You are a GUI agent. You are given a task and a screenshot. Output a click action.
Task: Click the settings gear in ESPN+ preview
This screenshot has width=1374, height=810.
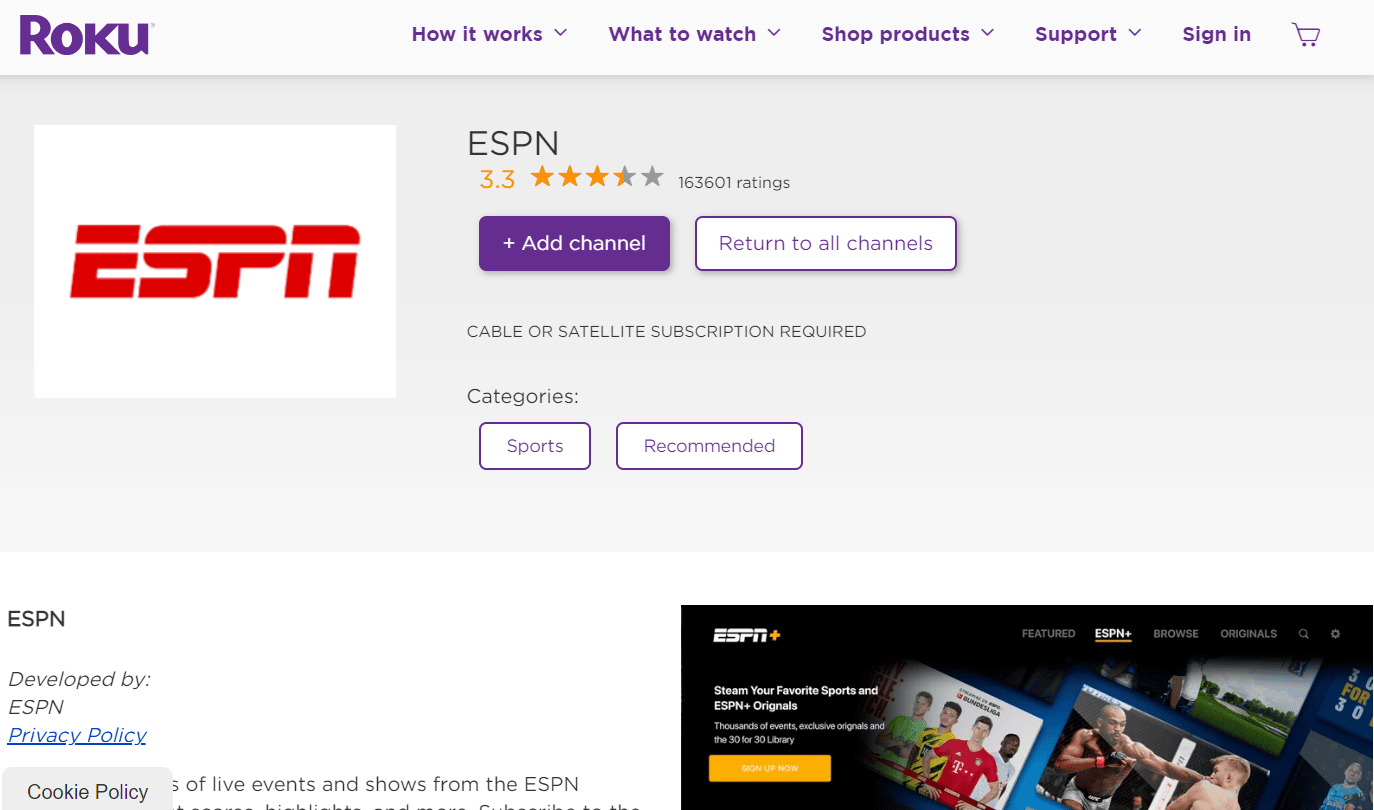pos(1335,634)
